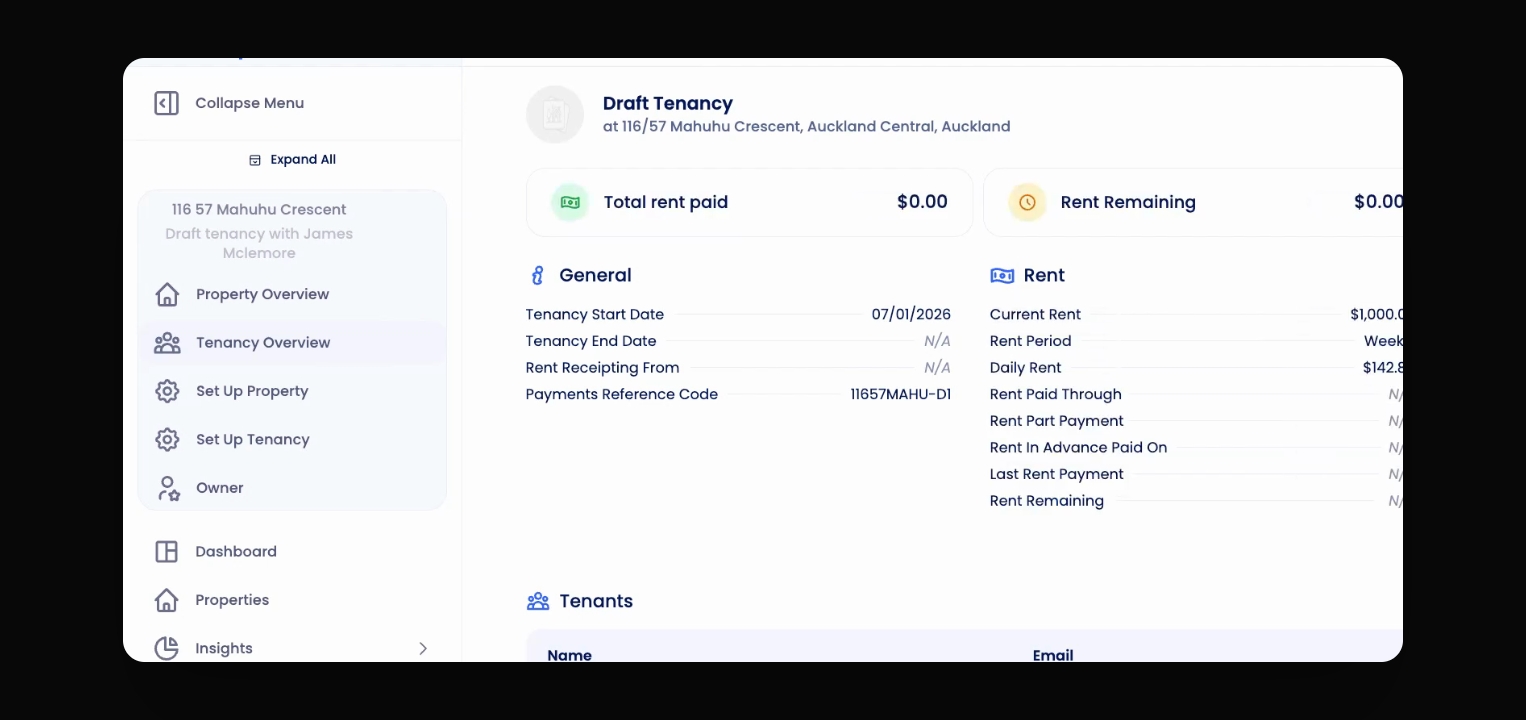Screen dimensions: 1526x720
Task: Click the Tenancy End Date label
Action: pyautogui.click(x=591, y=341)
